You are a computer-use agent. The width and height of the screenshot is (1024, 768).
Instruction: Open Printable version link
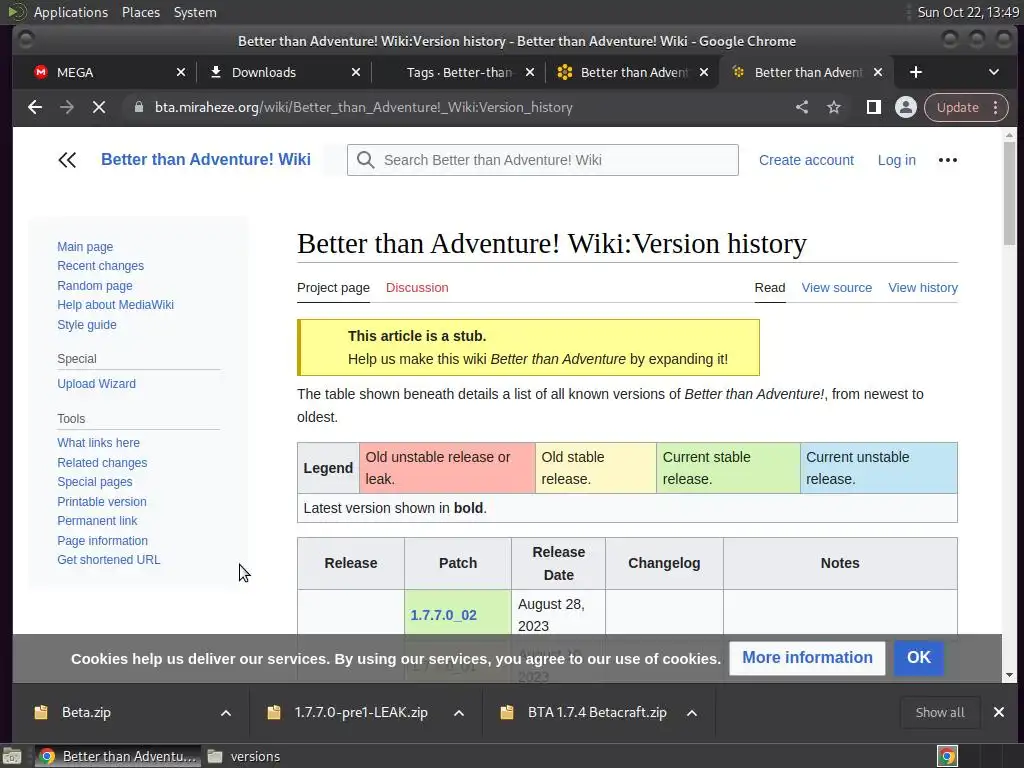click(x=102, y=502)
